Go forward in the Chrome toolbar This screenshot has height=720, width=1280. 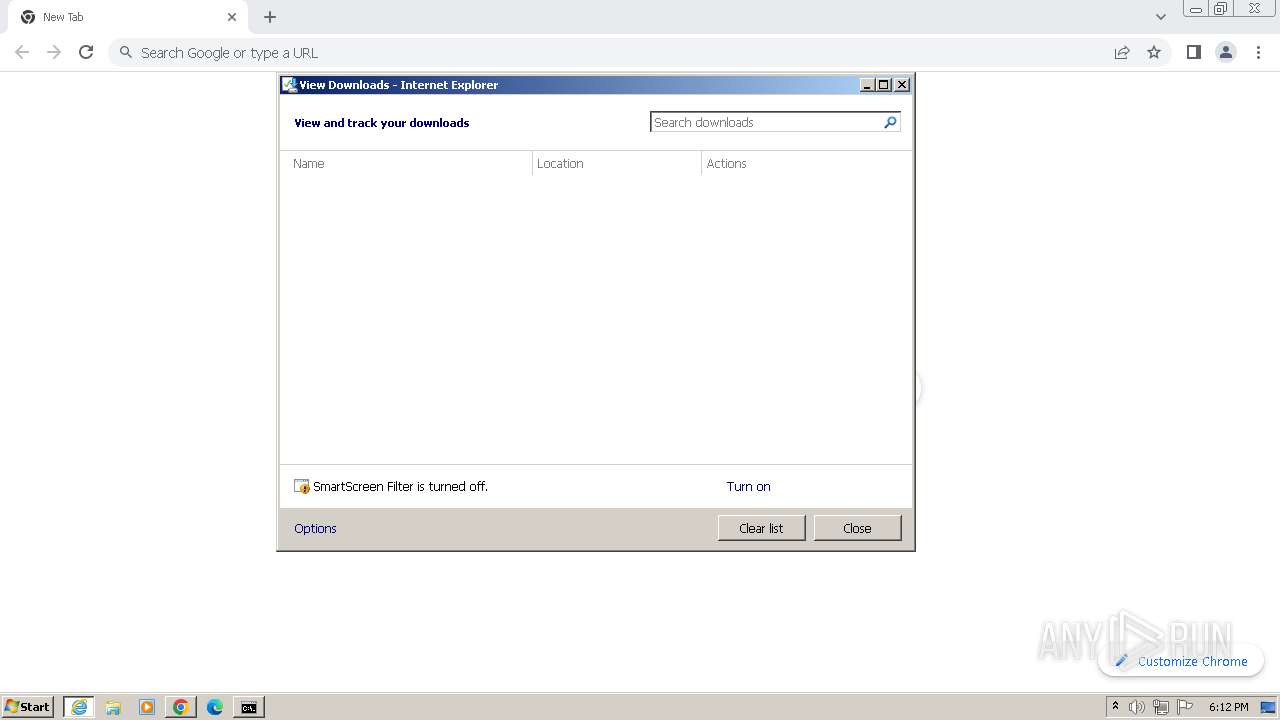(54, 52)
